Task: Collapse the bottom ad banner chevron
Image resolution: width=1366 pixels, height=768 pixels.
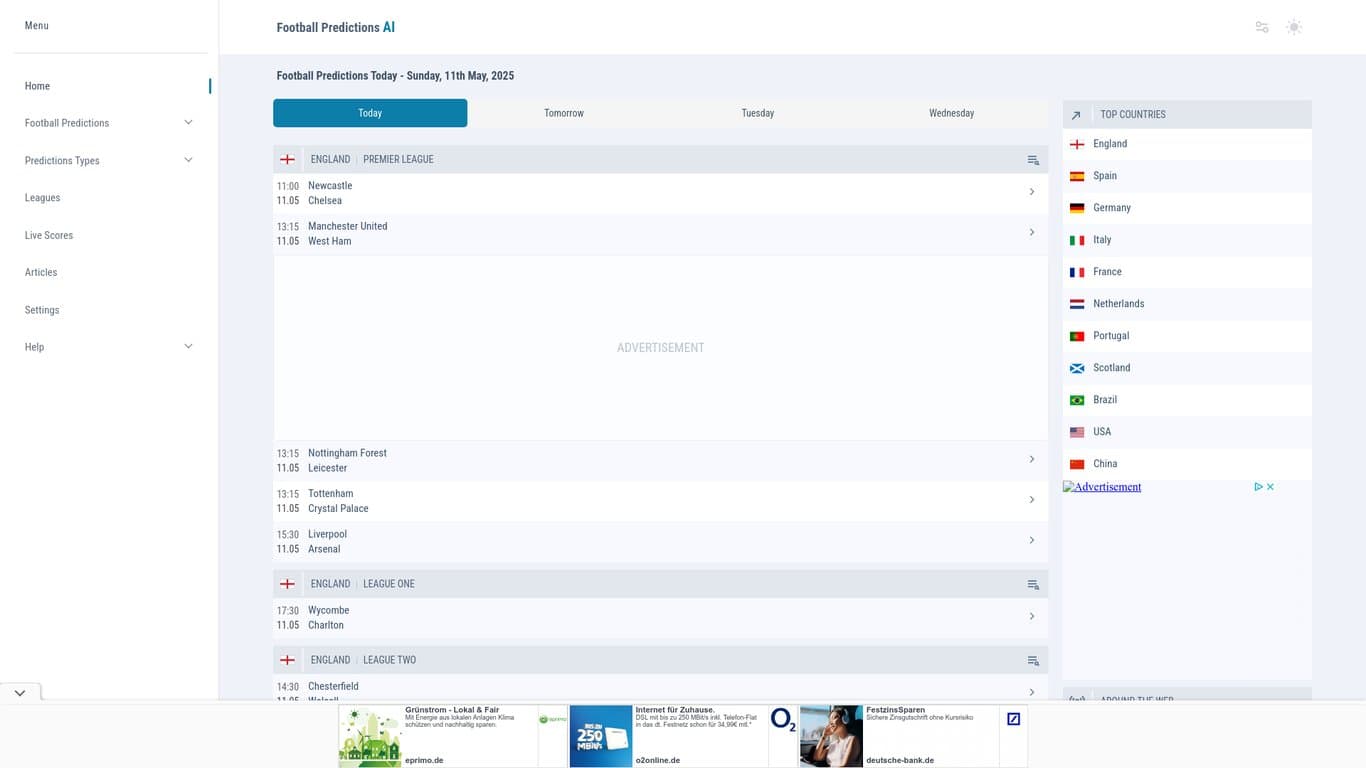Action: [20, 692]
